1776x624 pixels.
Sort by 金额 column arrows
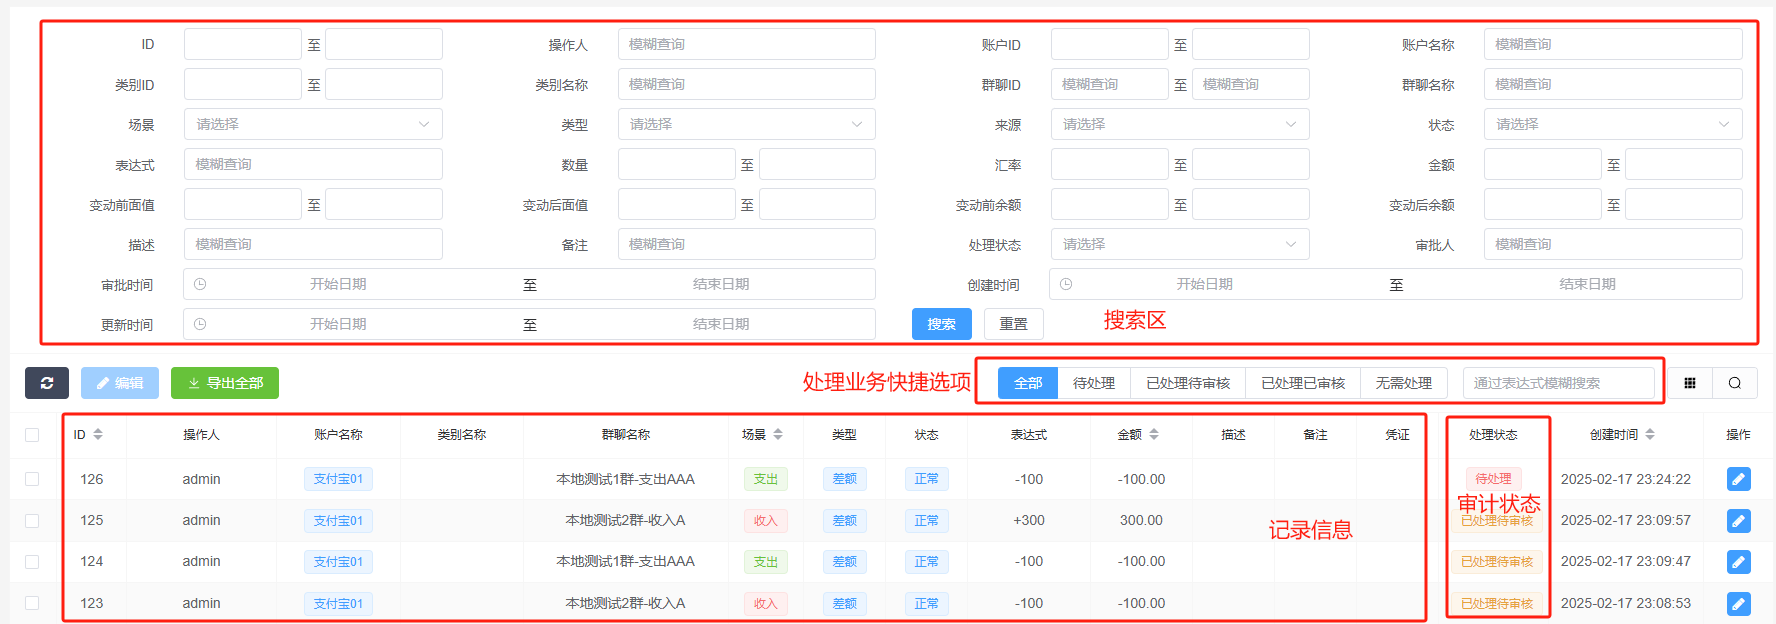(x=1154, y=434)
